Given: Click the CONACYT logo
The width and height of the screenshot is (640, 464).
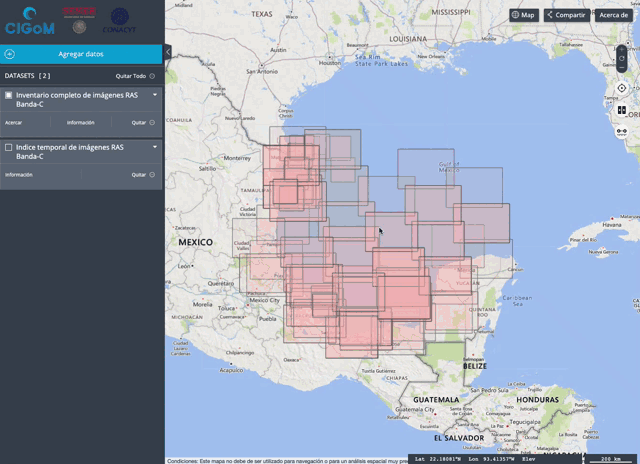Looking at the screenshot, I should 120,19.
